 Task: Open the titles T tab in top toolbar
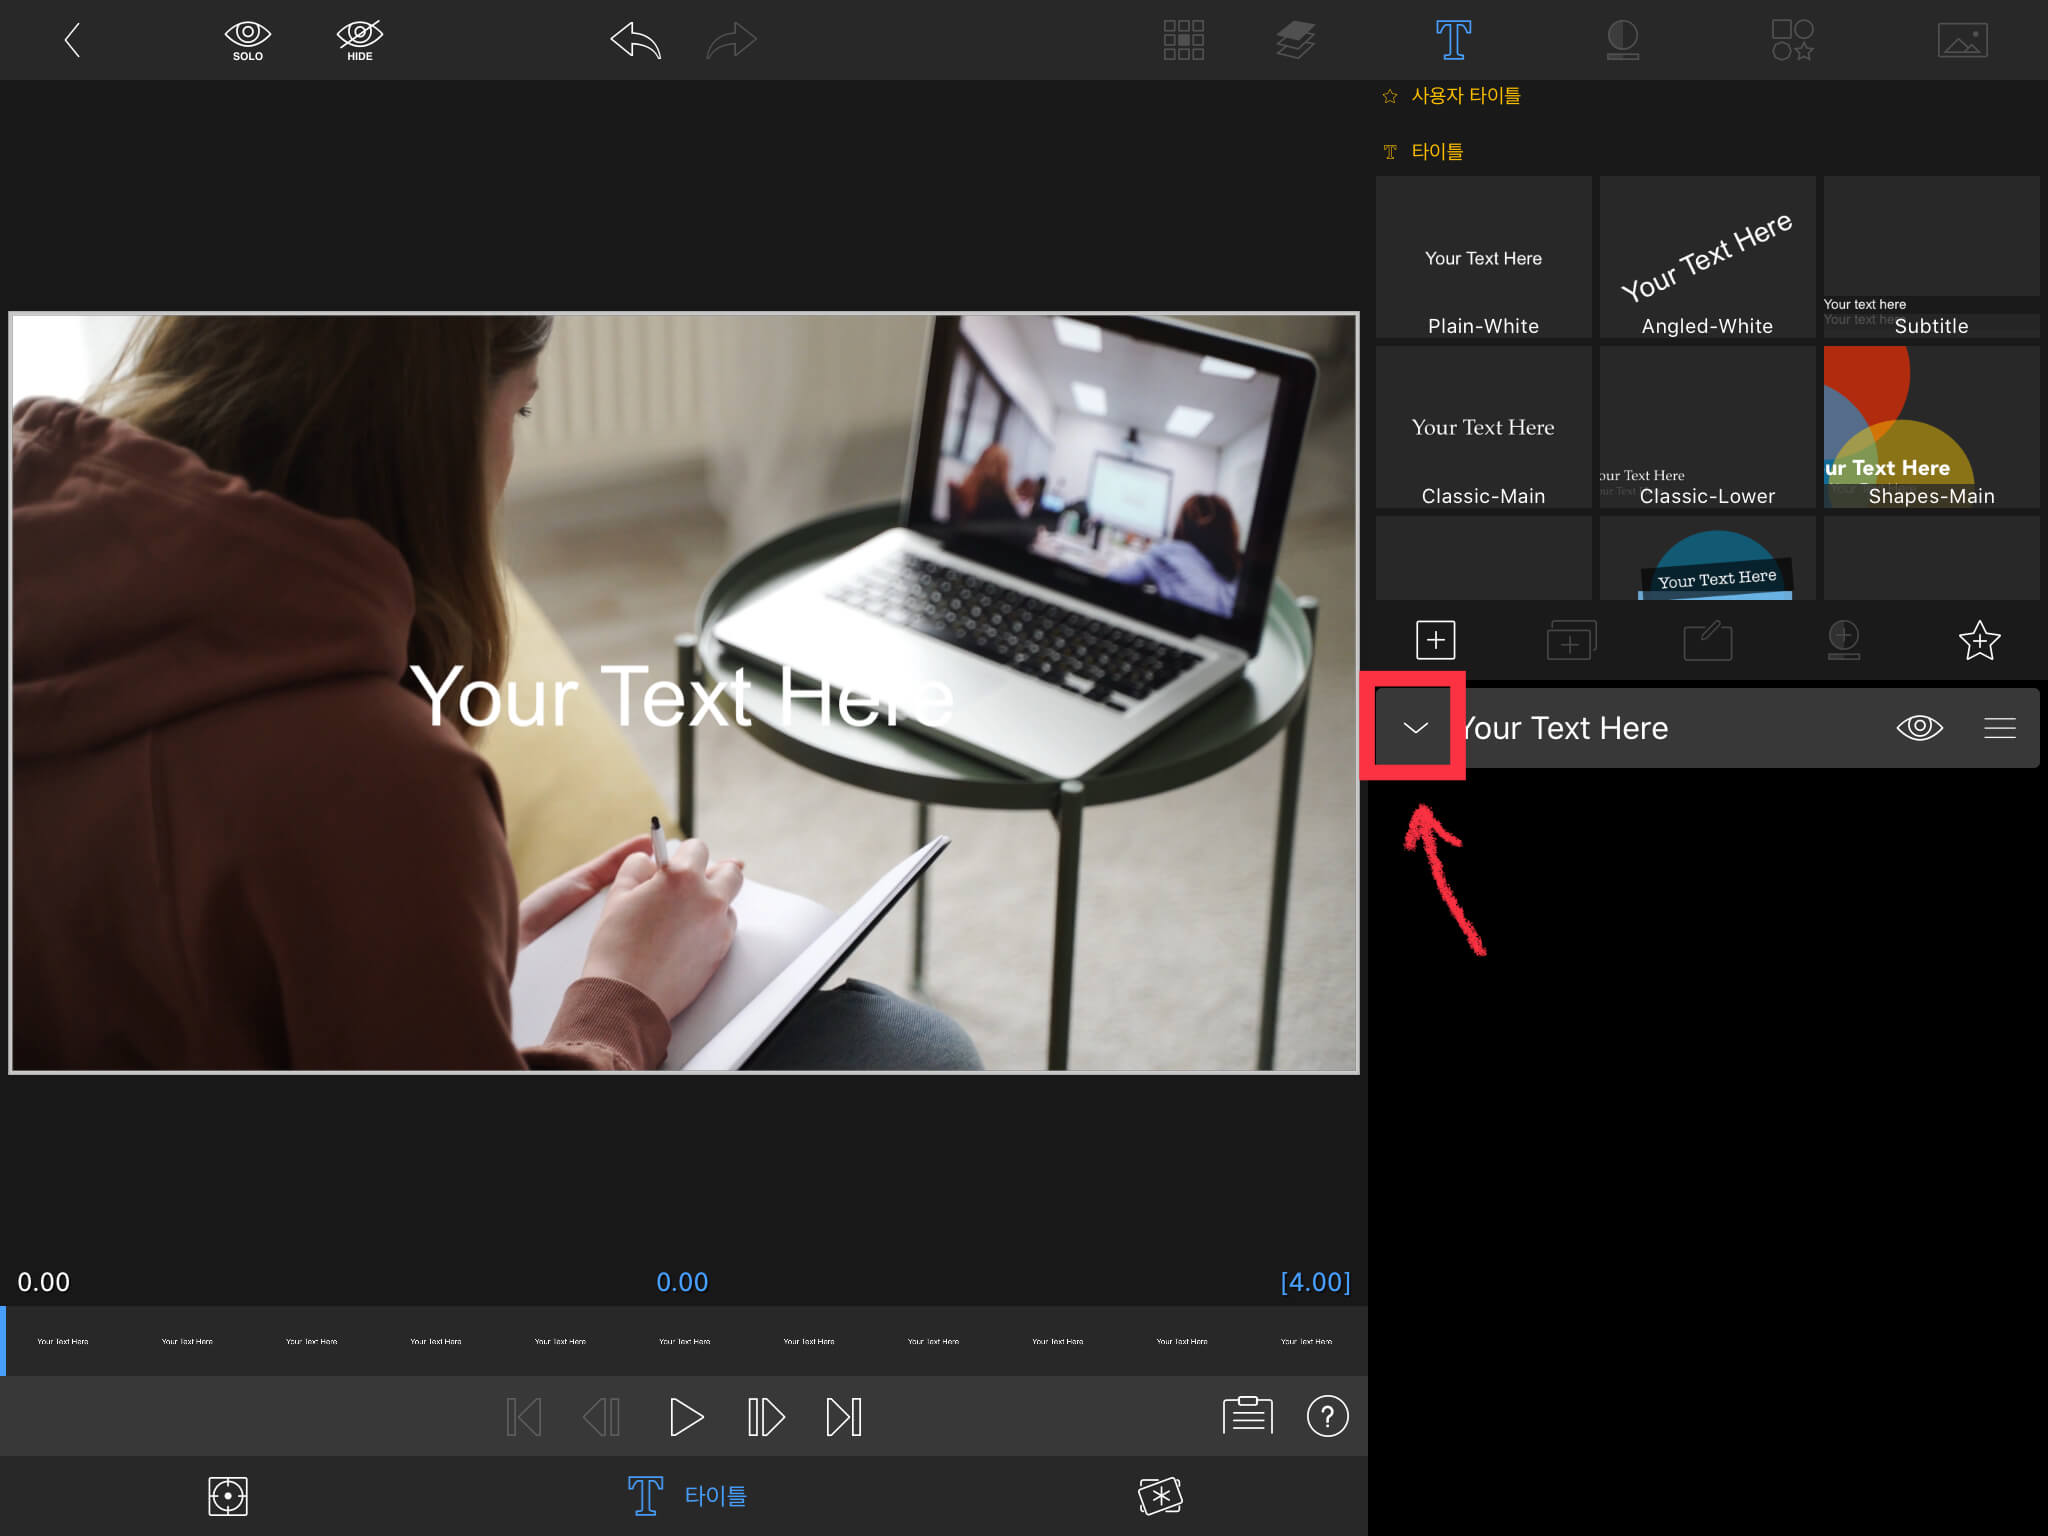tap(1453, 41)
